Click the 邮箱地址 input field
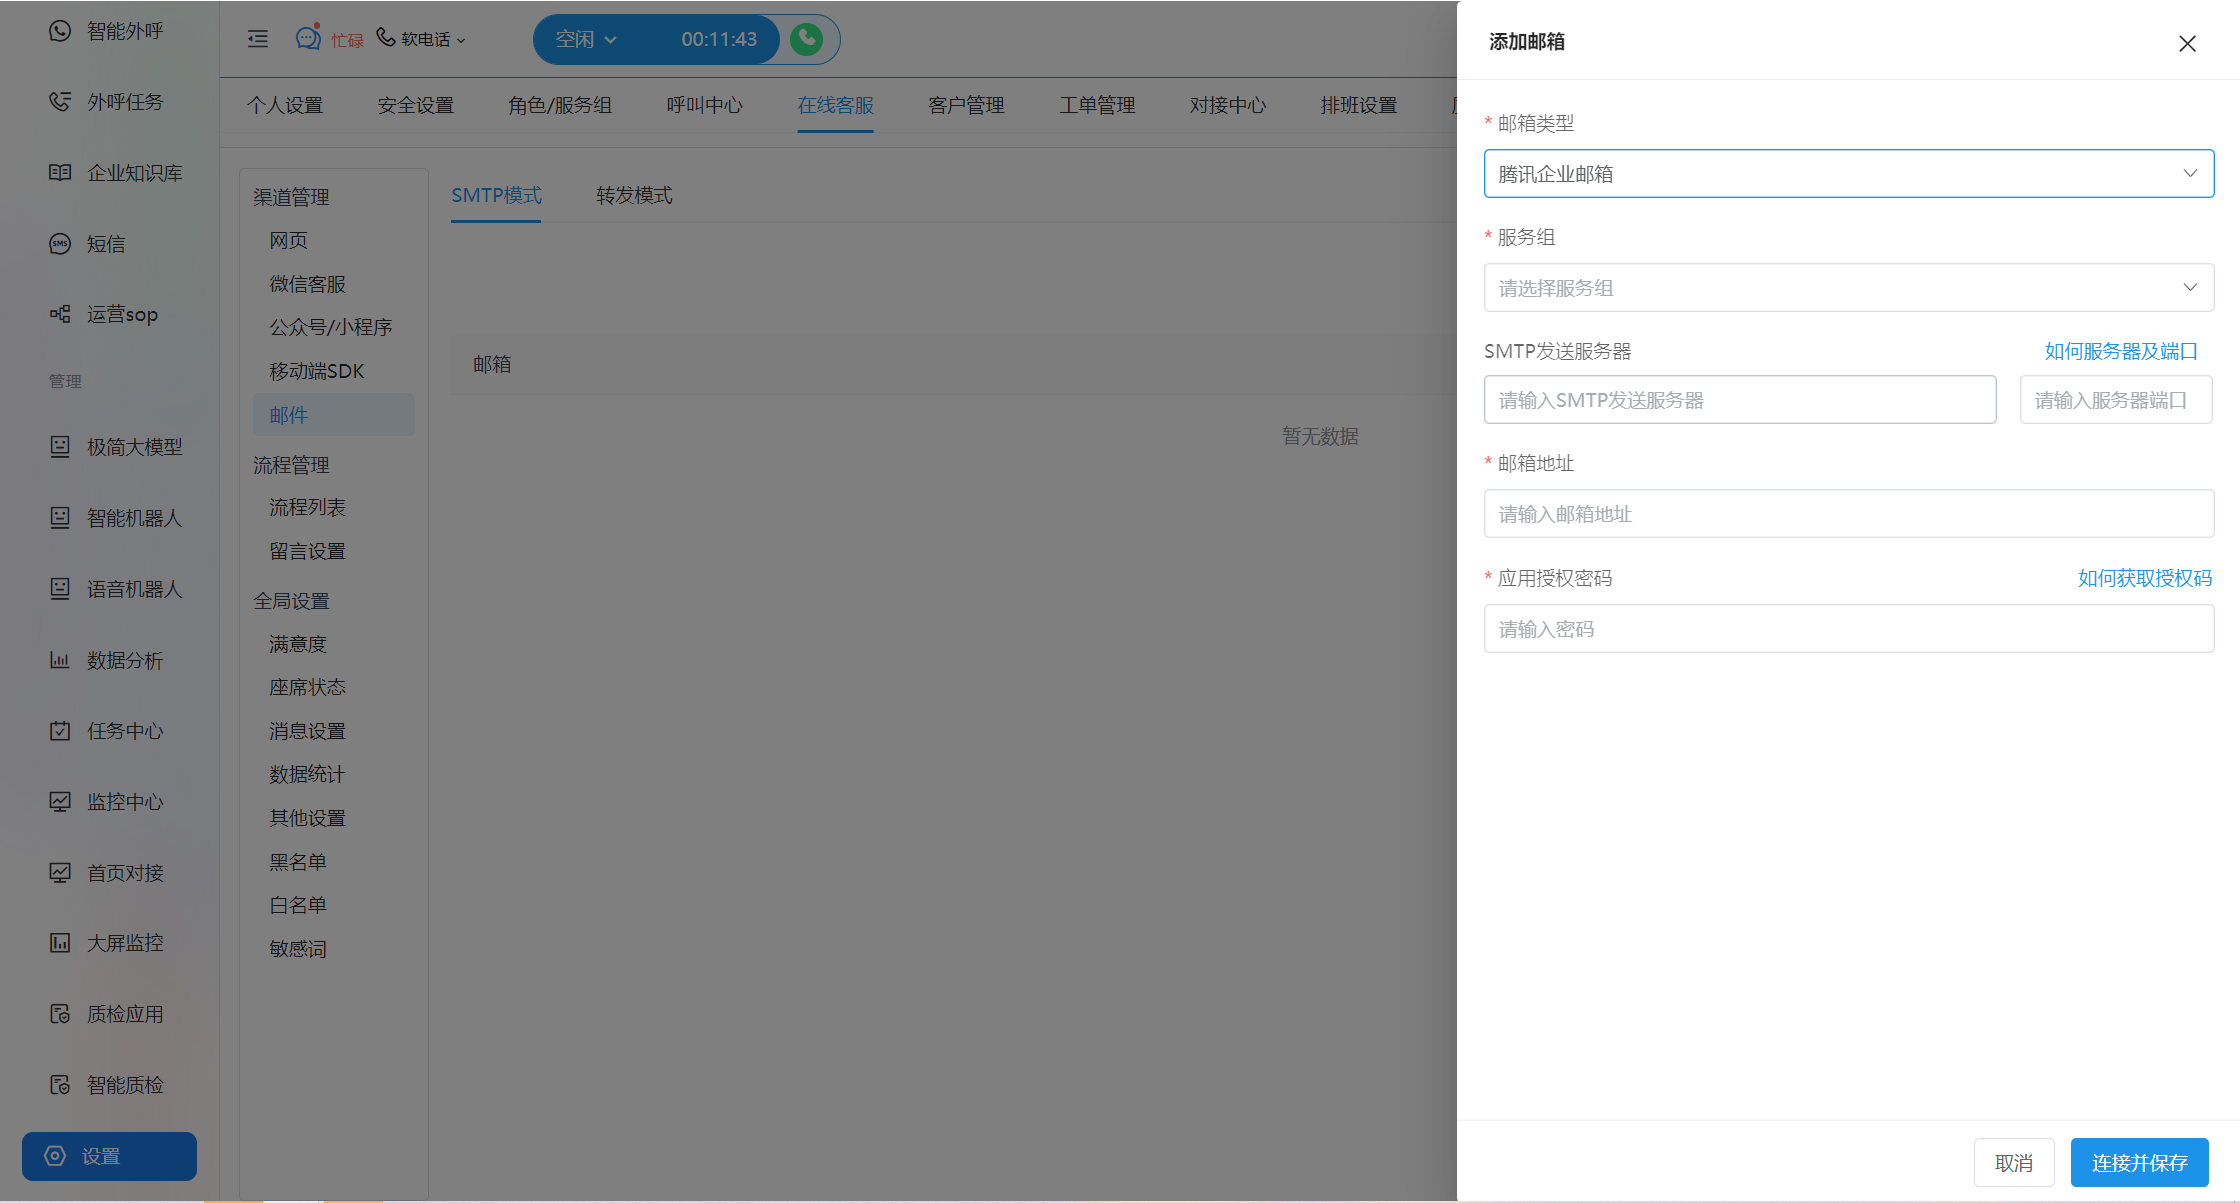The width and height of the screenshot is (2240, 1203). coord(1848,514)
